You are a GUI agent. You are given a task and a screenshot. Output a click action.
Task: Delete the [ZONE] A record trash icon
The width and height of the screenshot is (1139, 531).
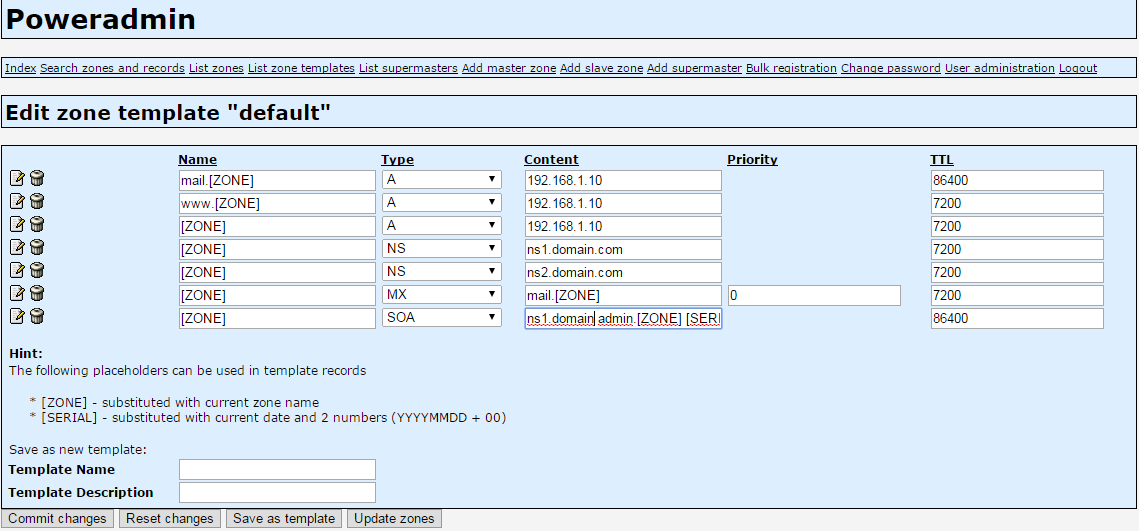tap(37, 225)
